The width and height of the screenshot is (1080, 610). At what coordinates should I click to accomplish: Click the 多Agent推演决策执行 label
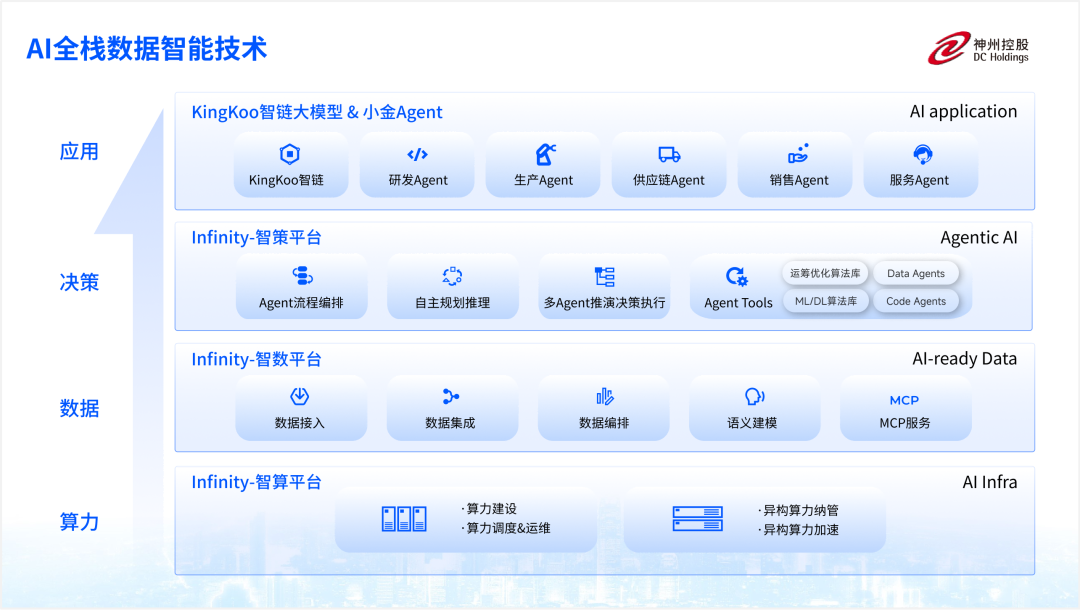[605, 303]
